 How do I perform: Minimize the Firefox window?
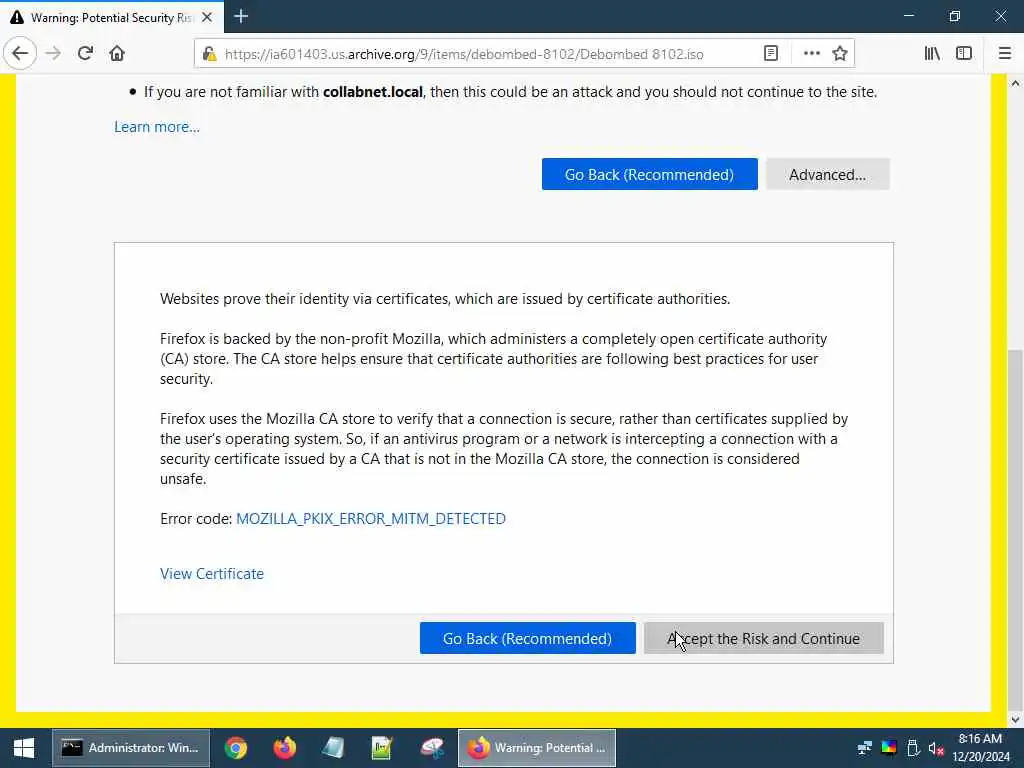[908, 16]
